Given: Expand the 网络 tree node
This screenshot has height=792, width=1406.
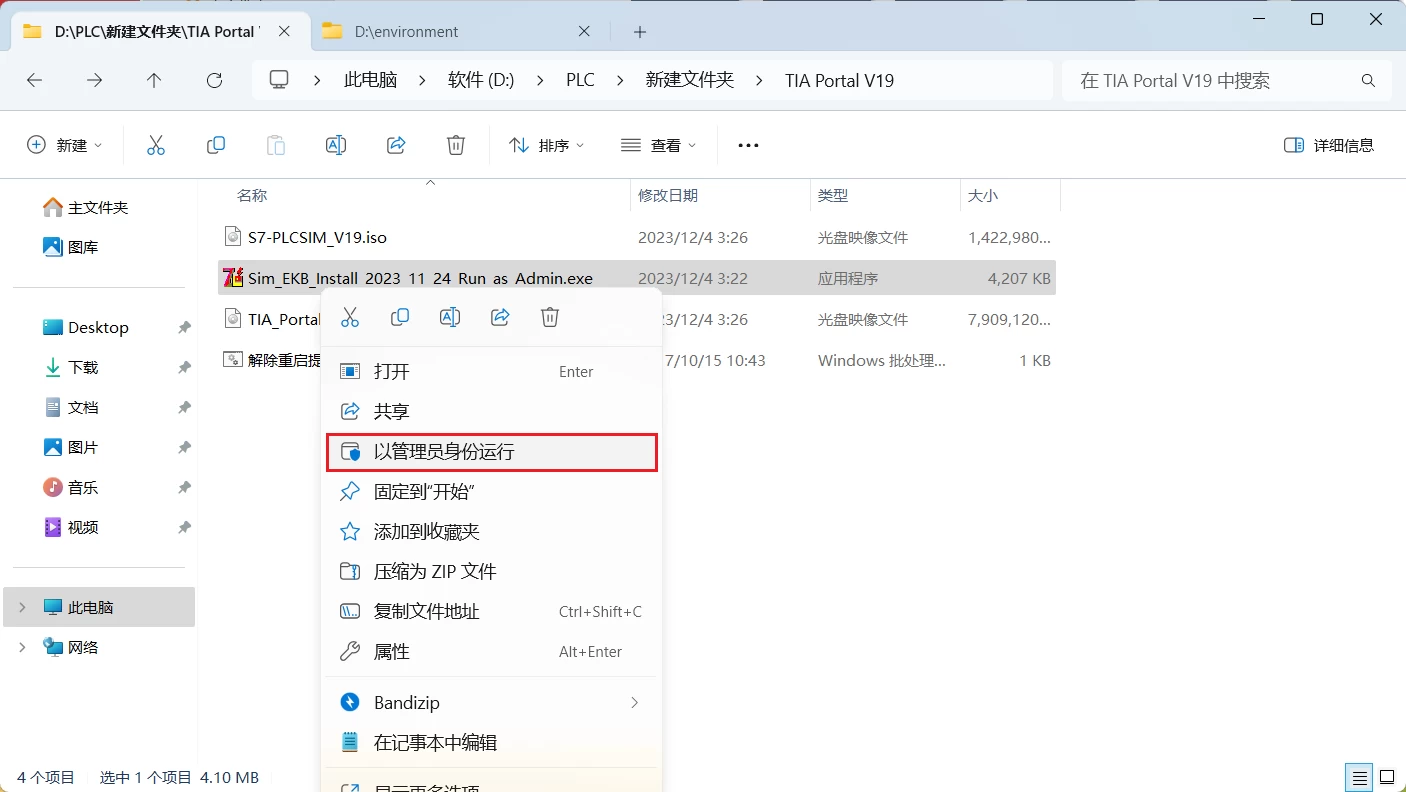Looking at the screenshot, I should tap(22, 647).
